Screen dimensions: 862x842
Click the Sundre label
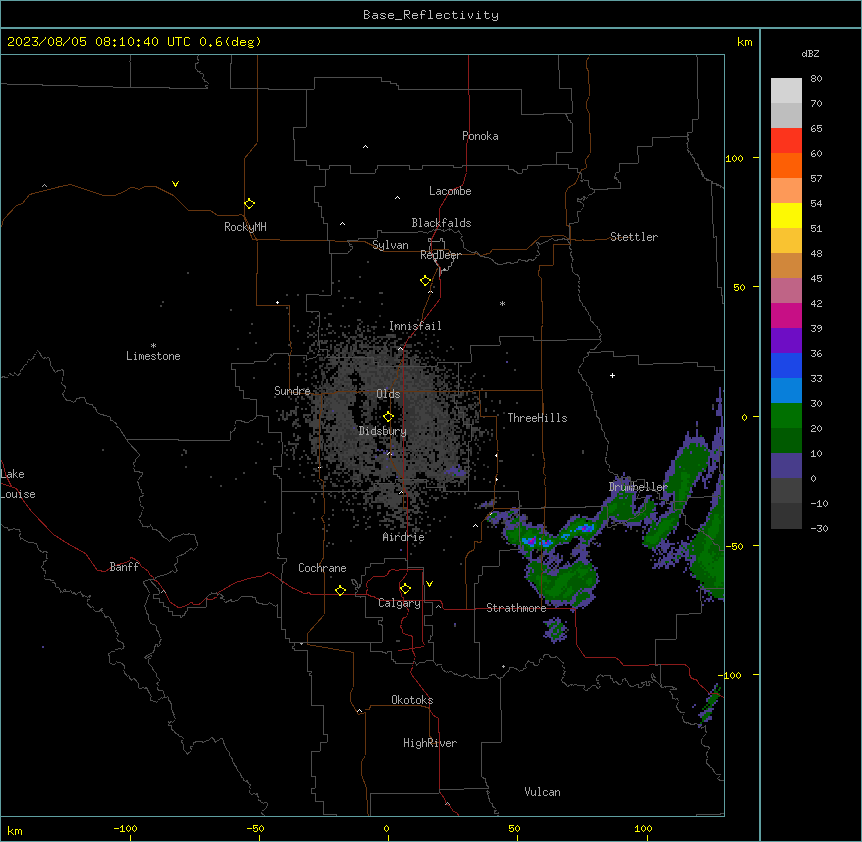point(292,391)
